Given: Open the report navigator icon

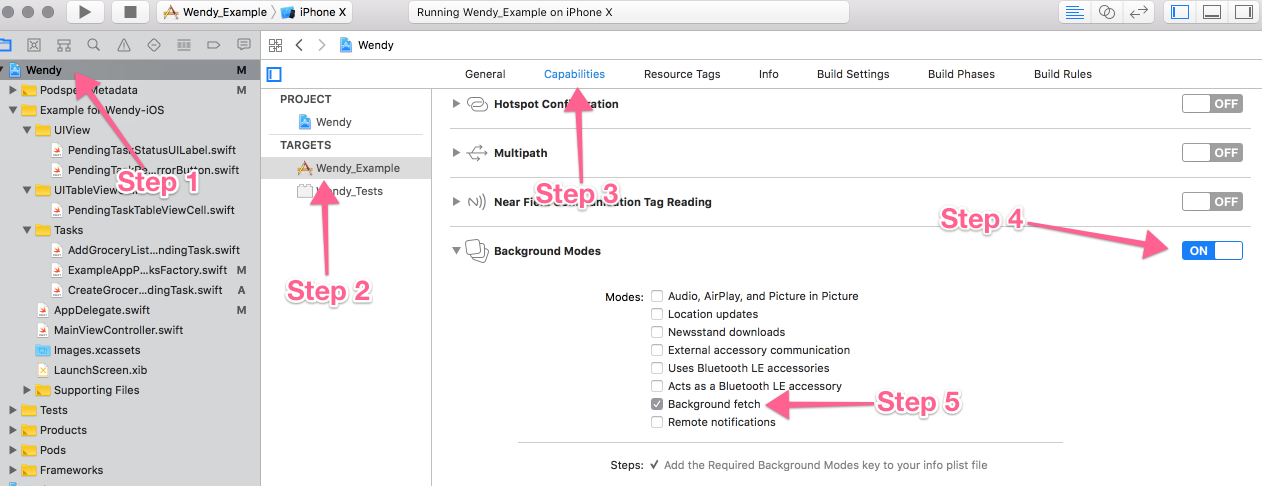Looking at the screenshot, I should [243, 45].
